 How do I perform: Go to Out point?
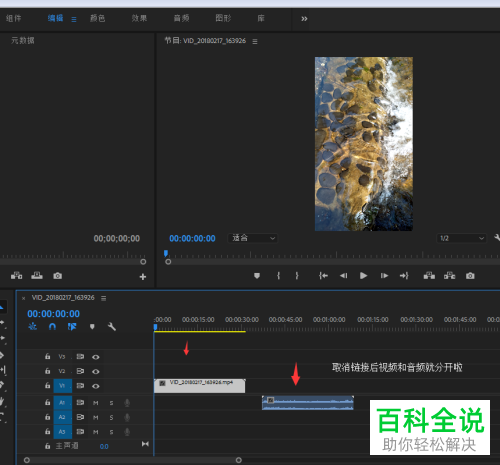[404, 276]
